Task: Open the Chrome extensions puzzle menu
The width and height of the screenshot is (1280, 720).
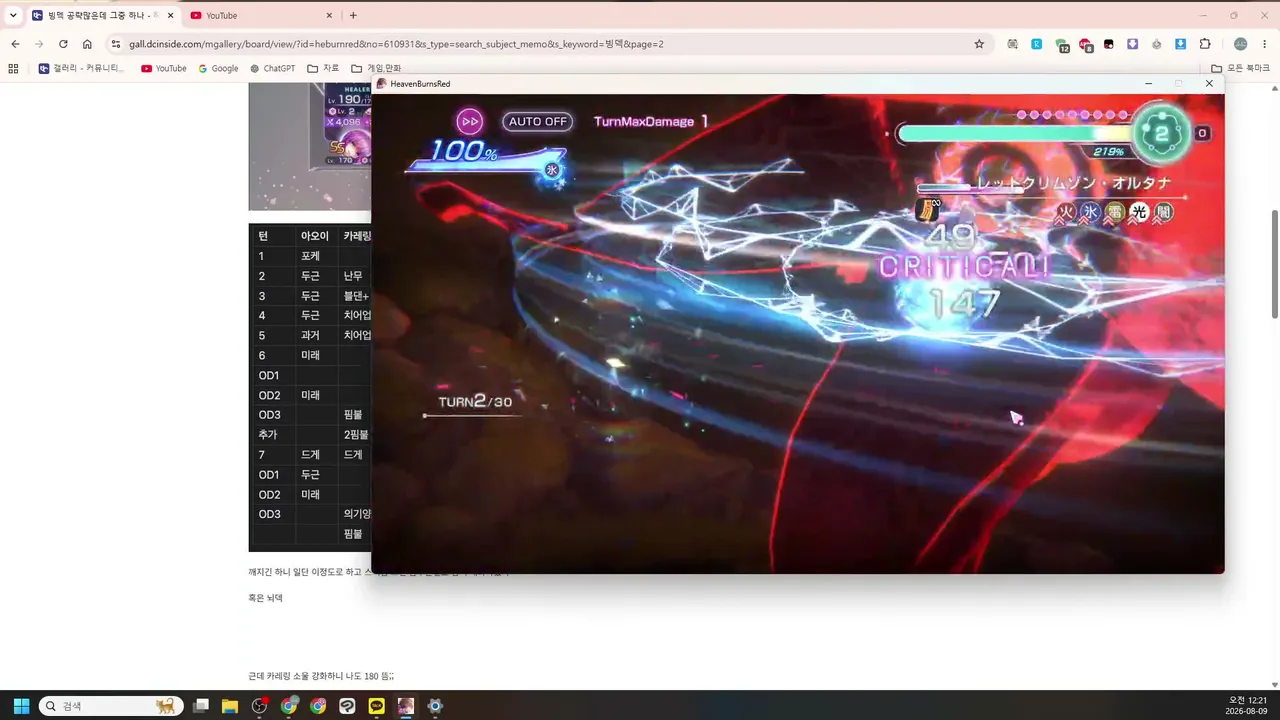Action: tap(1204, 44)
